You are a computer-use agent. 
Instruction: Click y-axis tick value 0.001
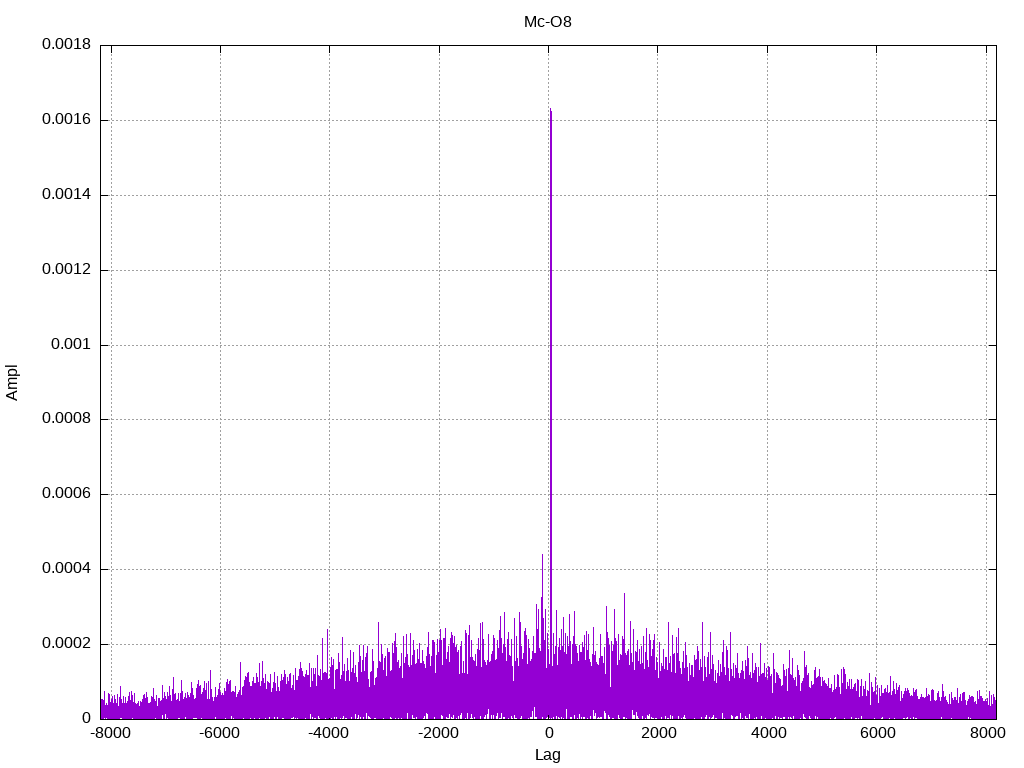coord(71,344)
